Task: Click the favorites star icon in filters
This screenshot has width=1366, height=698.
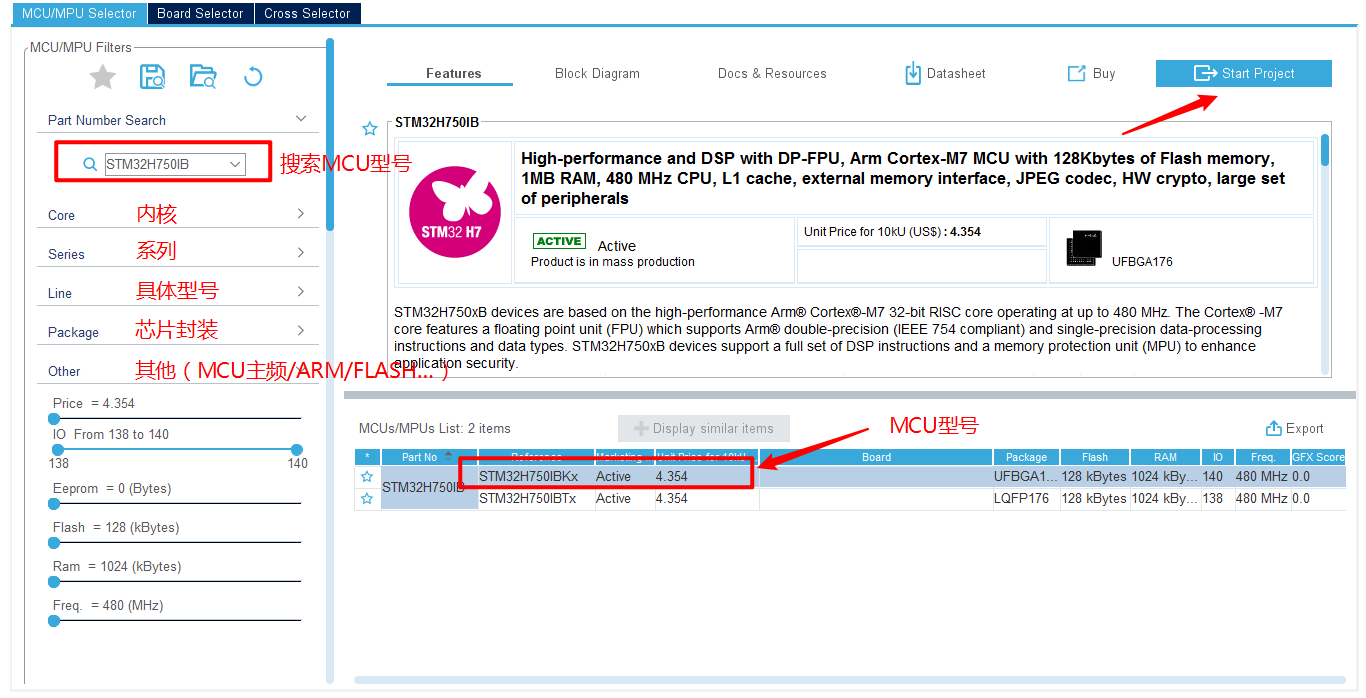Action: pyautogui.click(x=103, y=77)
